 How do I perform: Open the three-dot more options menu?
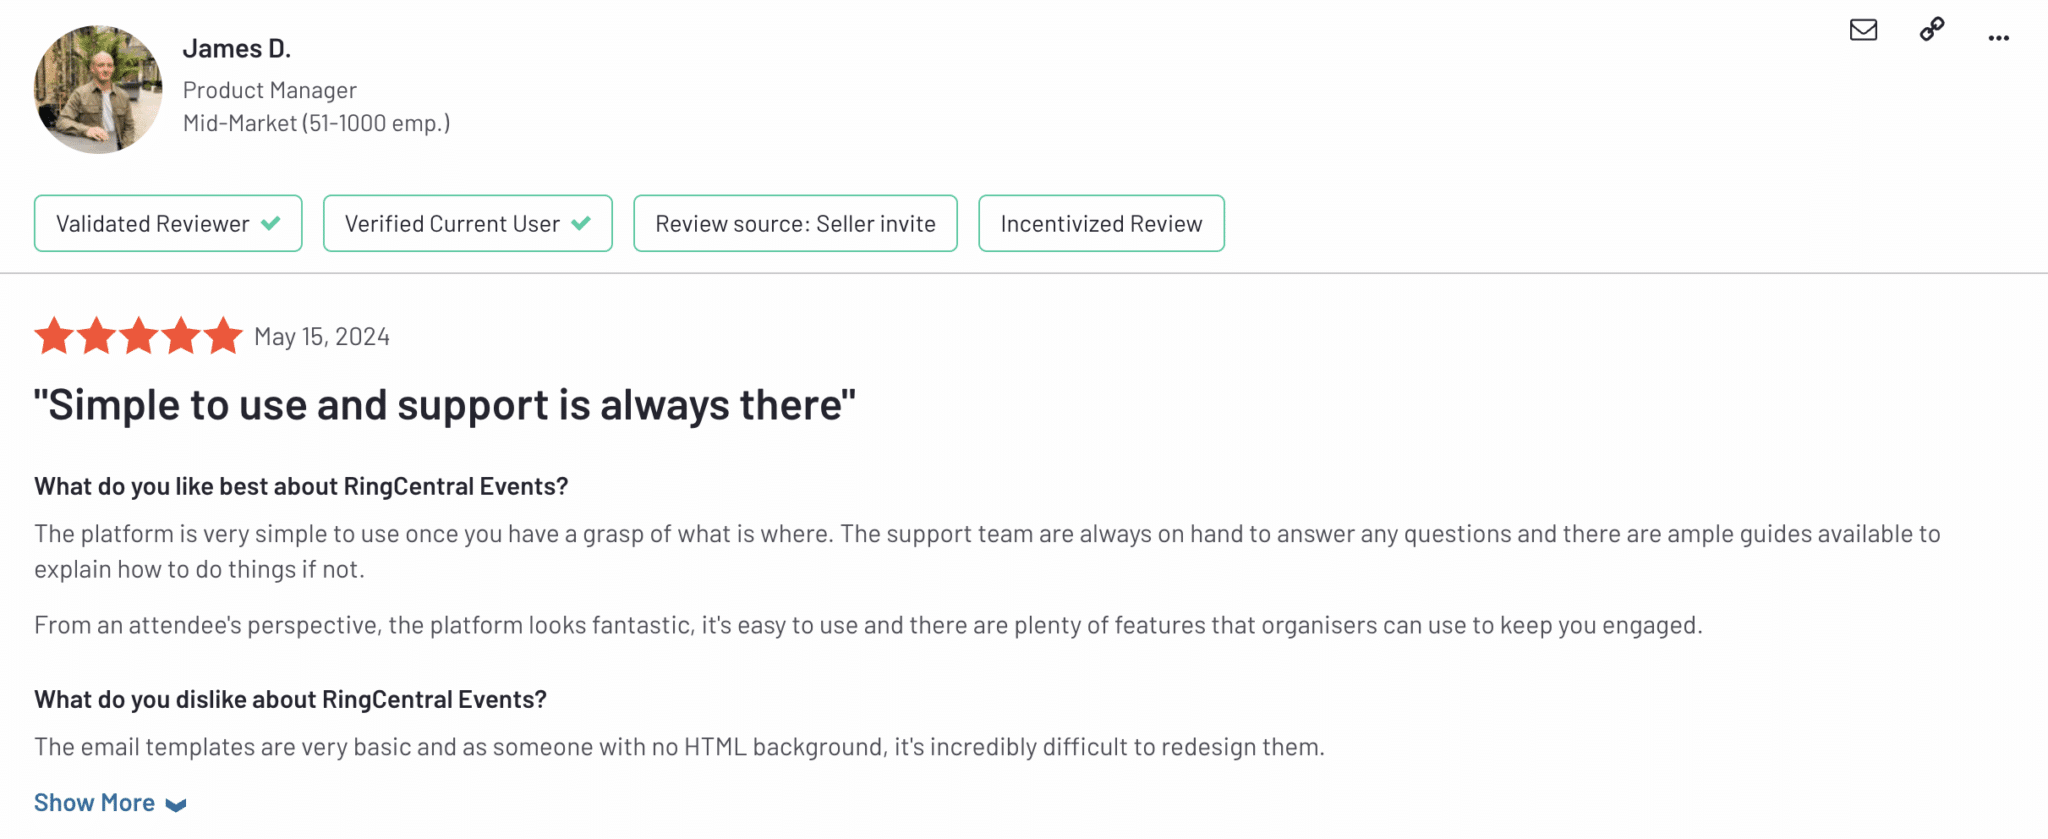[1998, 38]
